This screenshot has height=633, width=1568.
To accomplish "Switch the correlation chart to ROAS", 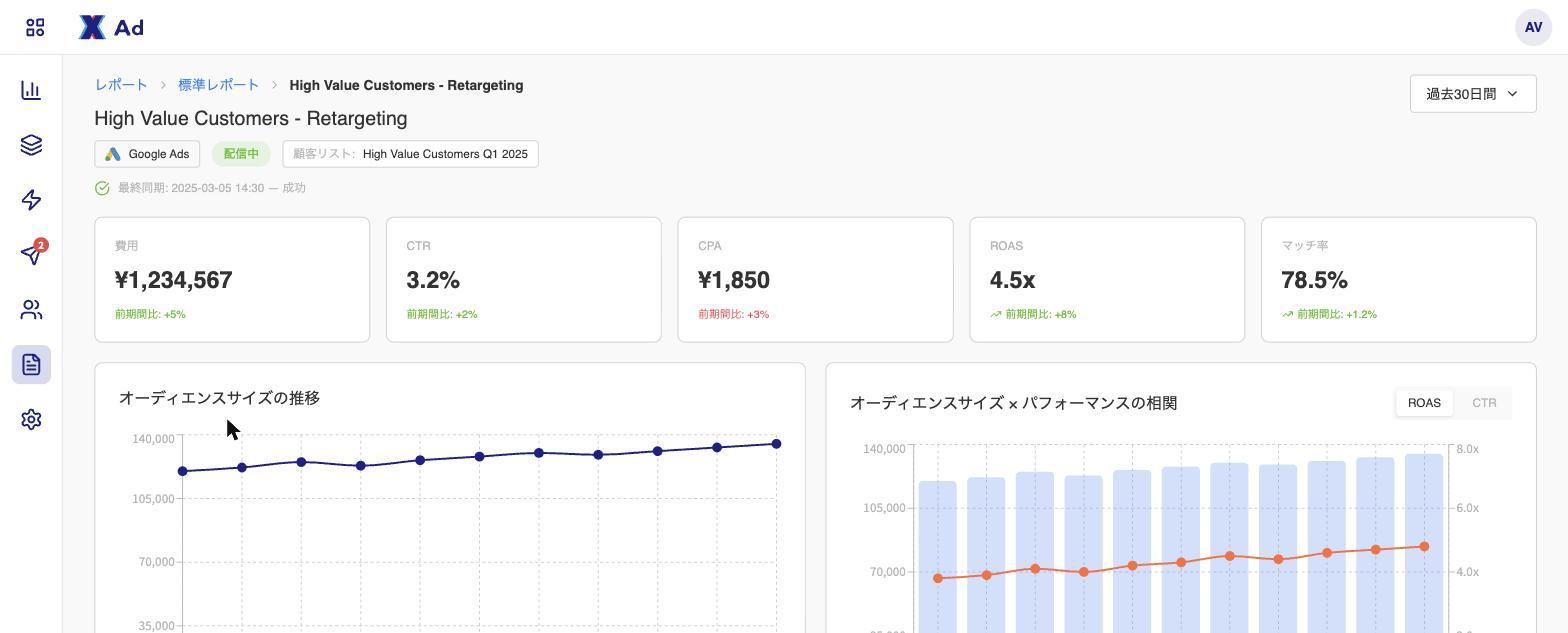I will click(1424, 403).
